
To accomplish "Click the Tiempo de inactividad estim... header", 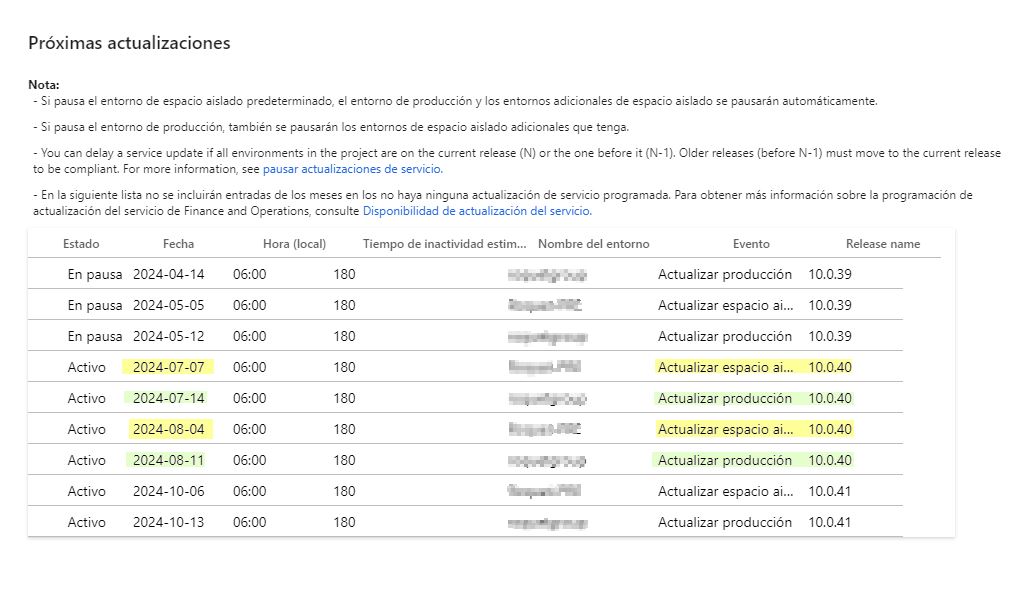I will [444, 244].
